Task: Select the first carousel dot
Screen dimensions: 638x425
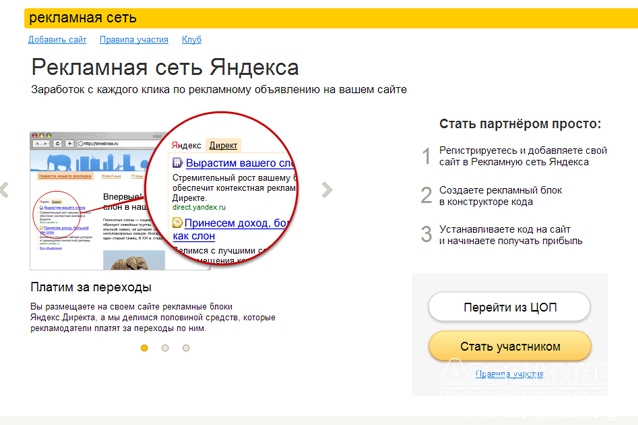Action: coord(144,348)
